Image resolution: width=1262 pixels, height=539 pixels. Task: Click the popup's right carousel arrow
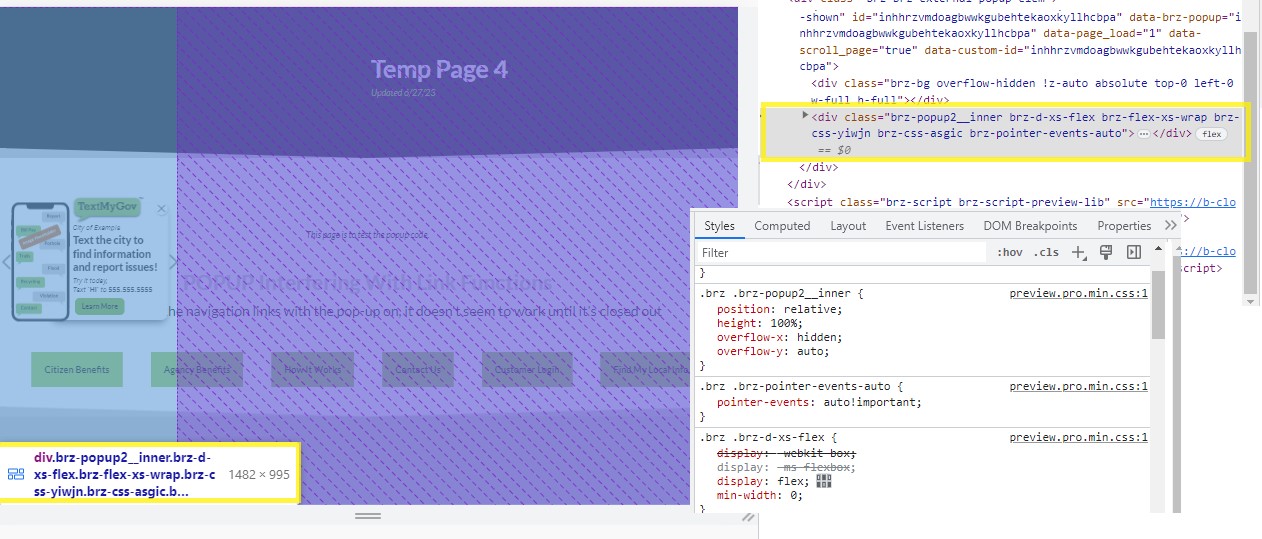[x=173, y=262]
